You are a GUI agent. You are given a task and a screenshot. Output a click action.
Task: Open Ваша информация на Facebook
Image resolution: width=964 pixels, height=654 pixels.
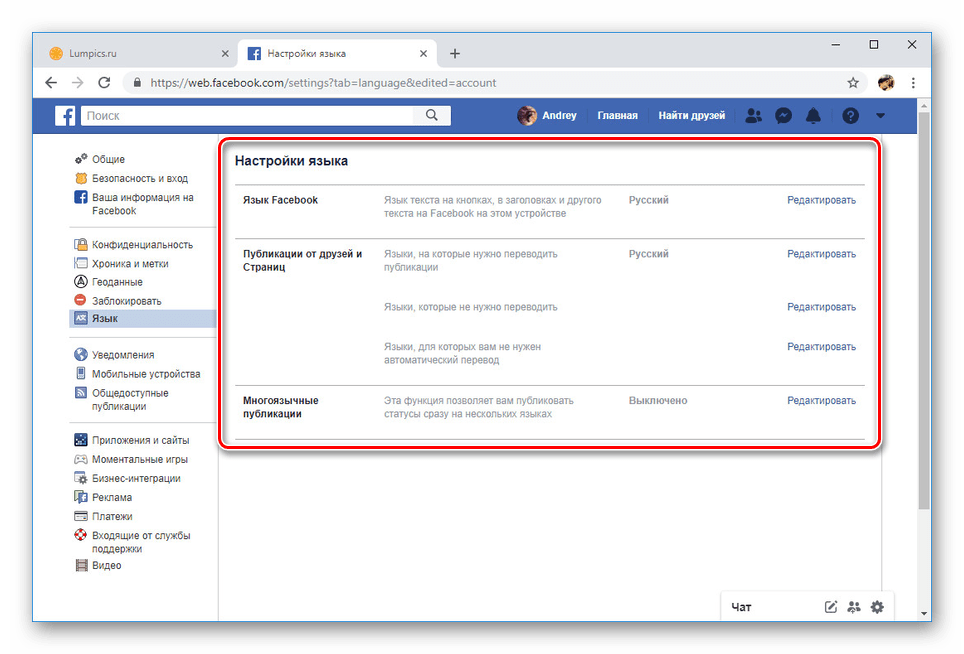coord(143,204)
